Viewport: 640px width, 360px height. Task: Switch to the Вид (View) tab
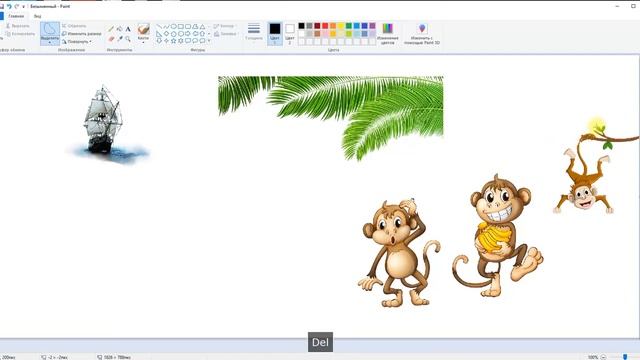point(37,16)
